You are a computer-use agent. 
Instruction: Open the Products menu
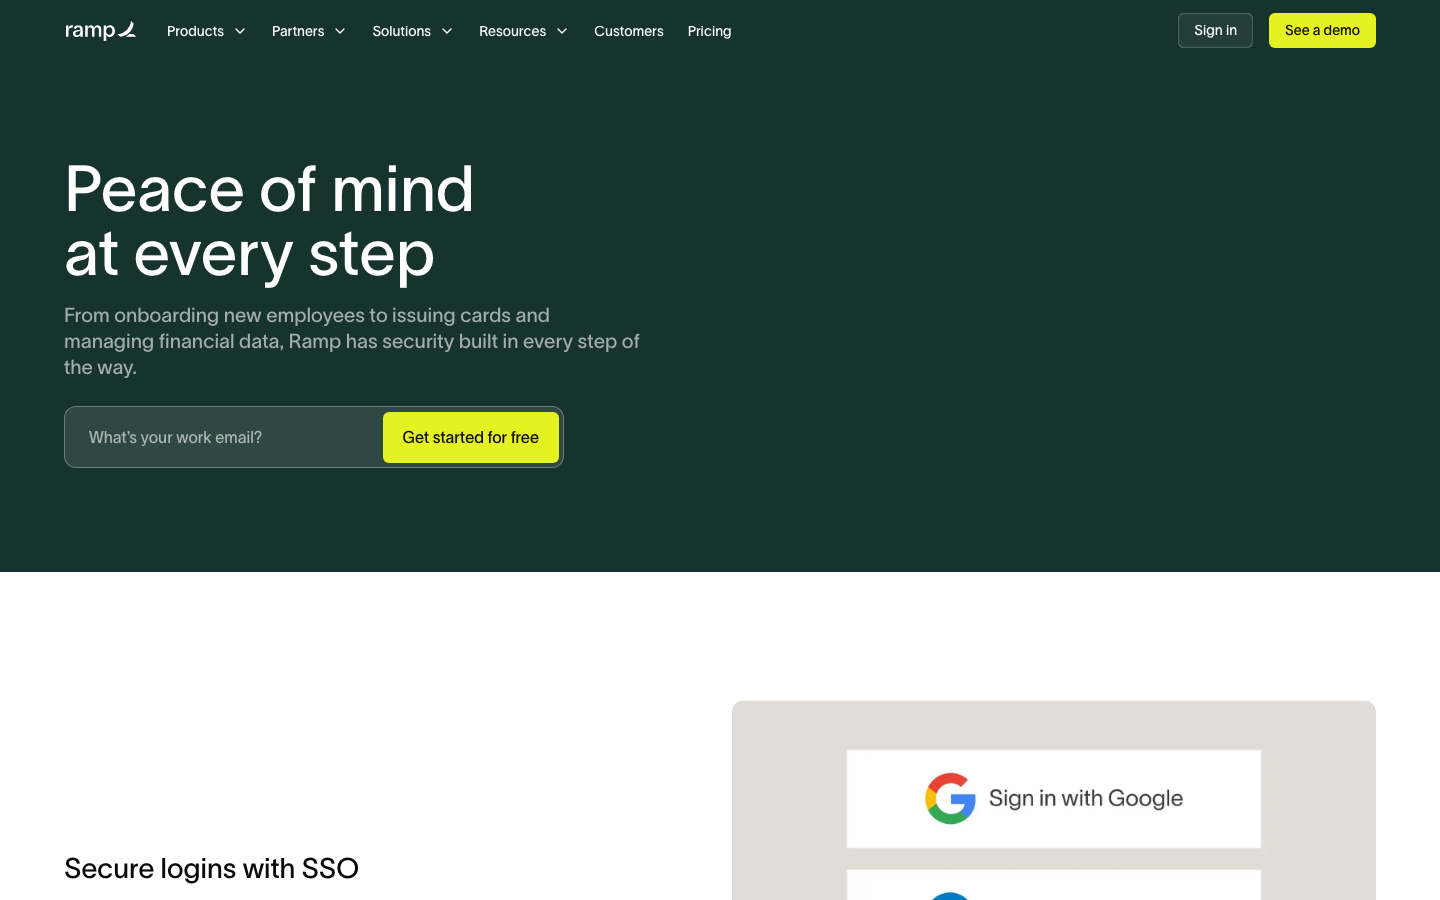click(x=206, y=31)
